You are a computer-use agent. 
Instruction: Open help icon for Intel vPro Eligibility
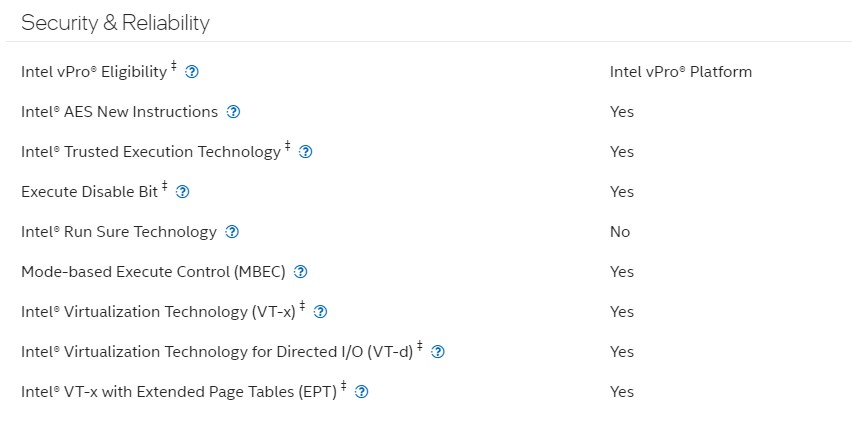tap(192, 72)
